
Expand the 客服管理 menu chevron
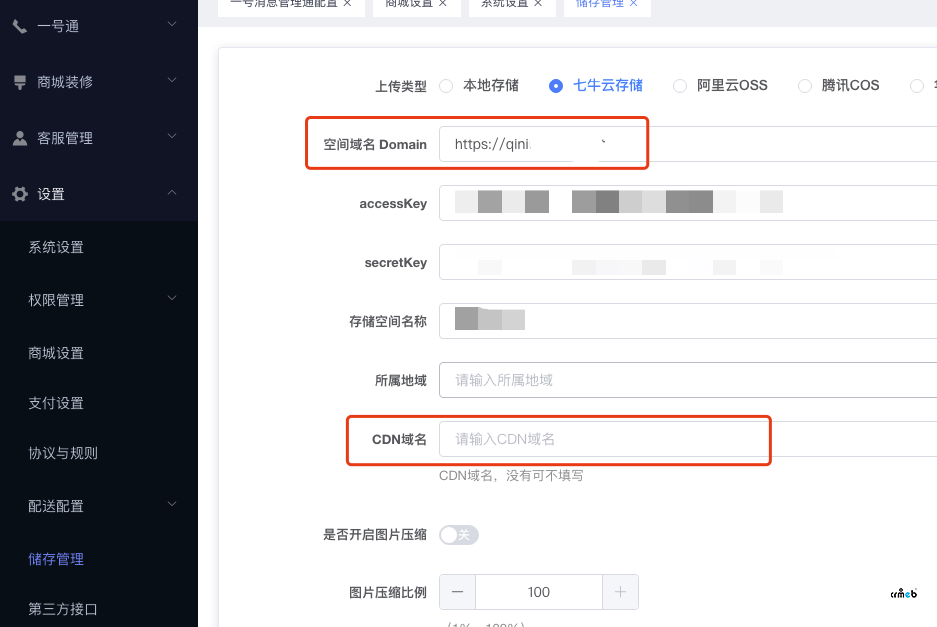[172, 136]
